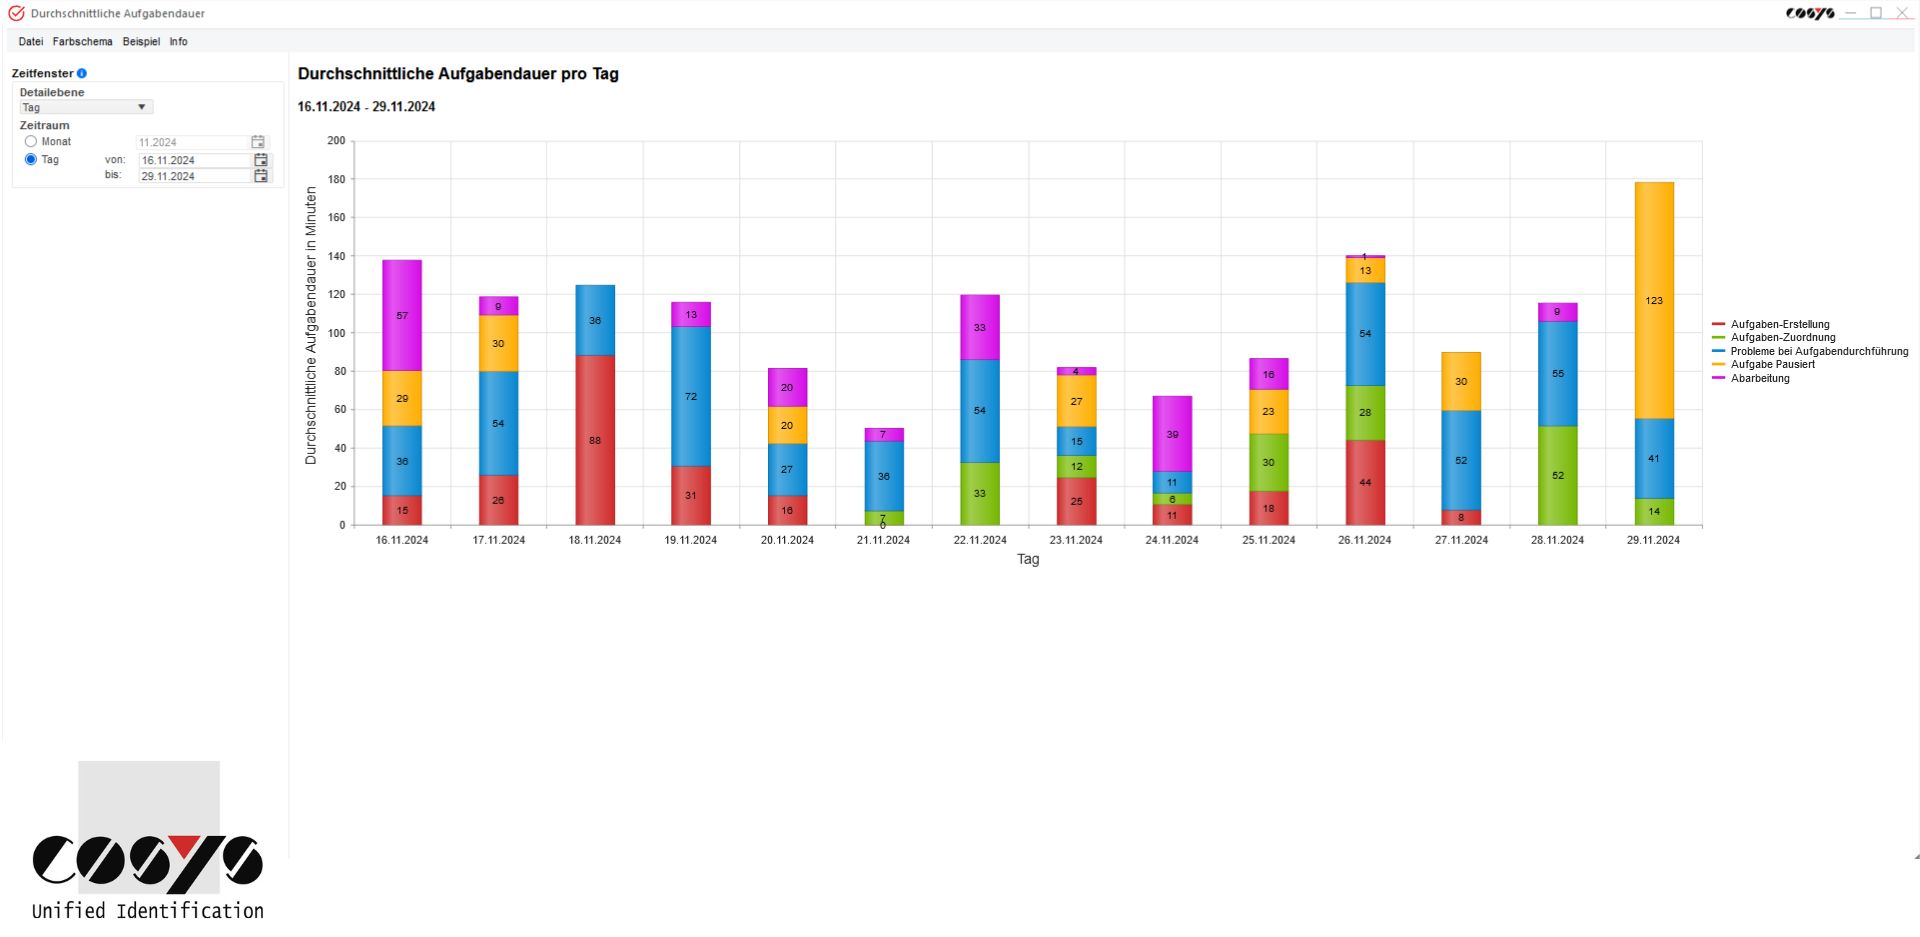
Task: Click the 'Zeitraum' section label
Action: (45, 126)
